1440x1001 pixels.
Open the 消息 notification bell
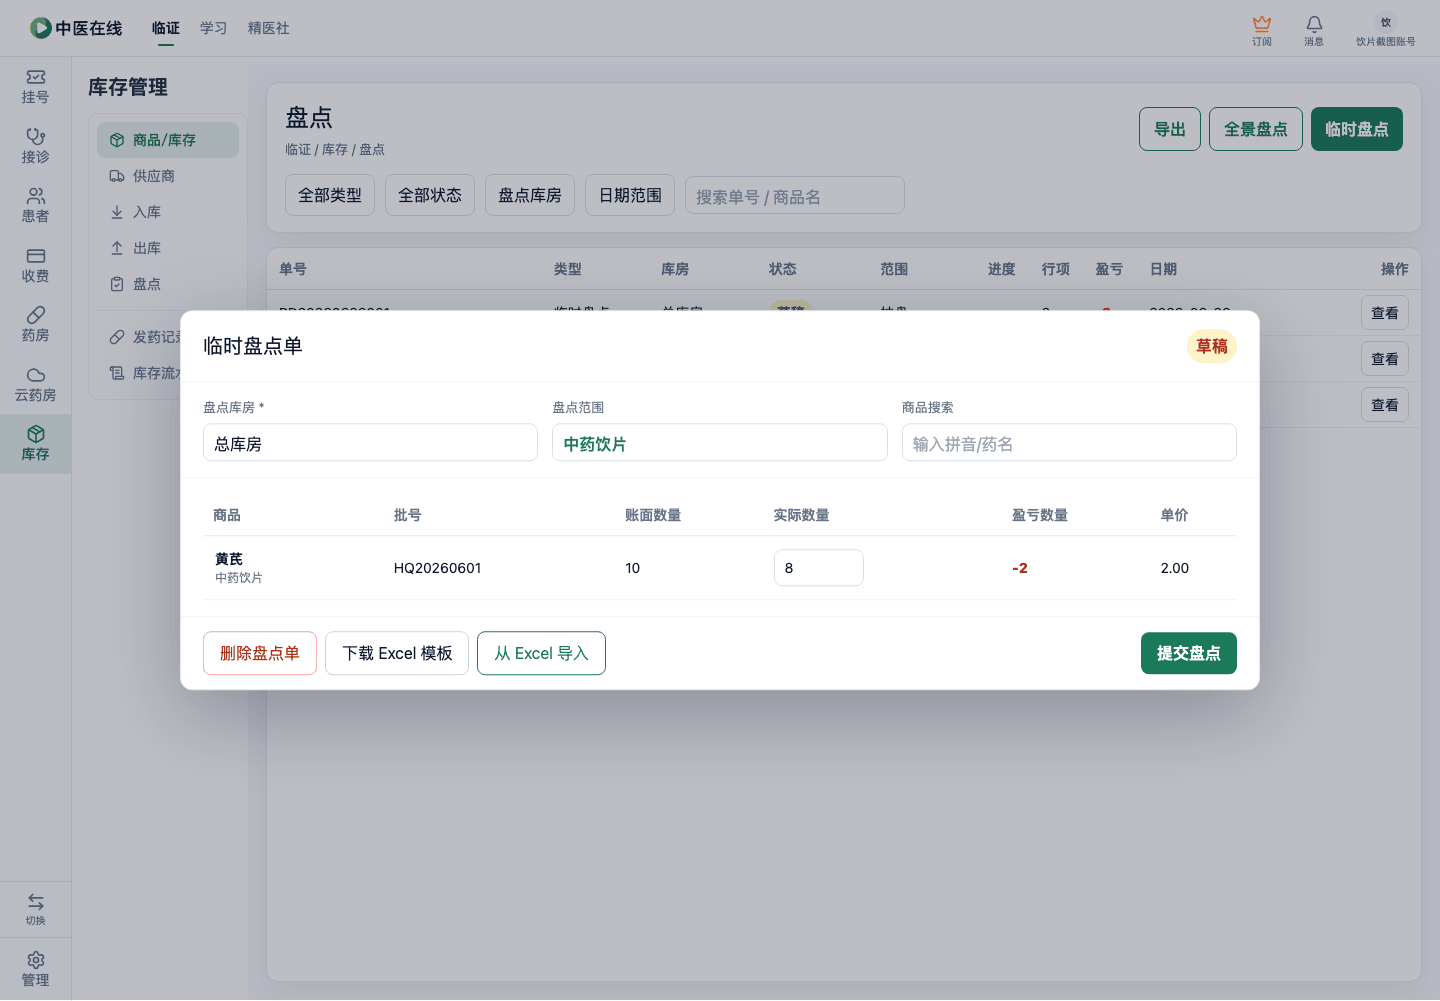click(1314, 30)
